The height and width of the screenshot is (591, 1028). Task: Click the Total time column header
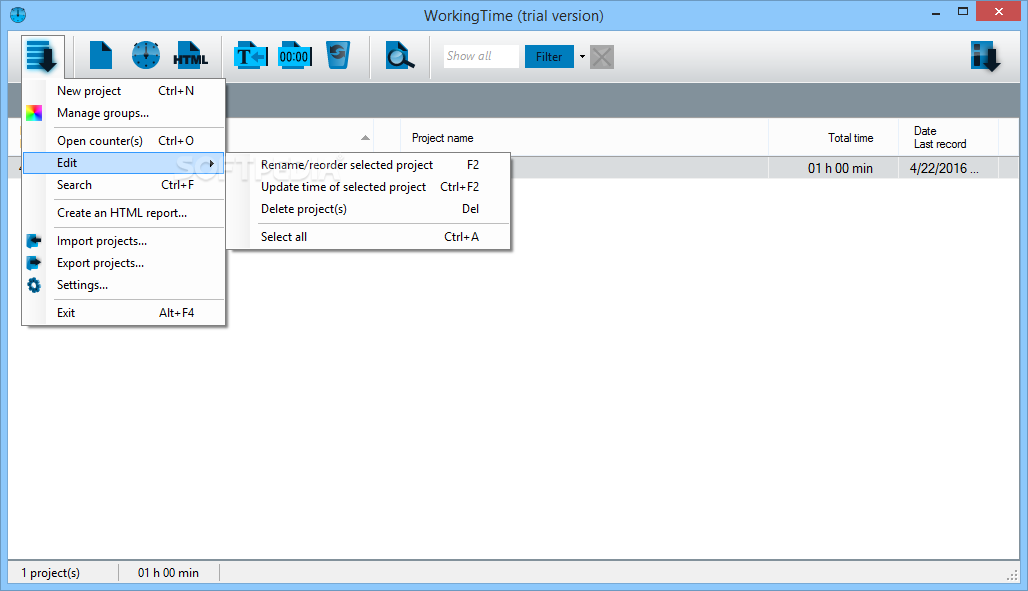833,138
